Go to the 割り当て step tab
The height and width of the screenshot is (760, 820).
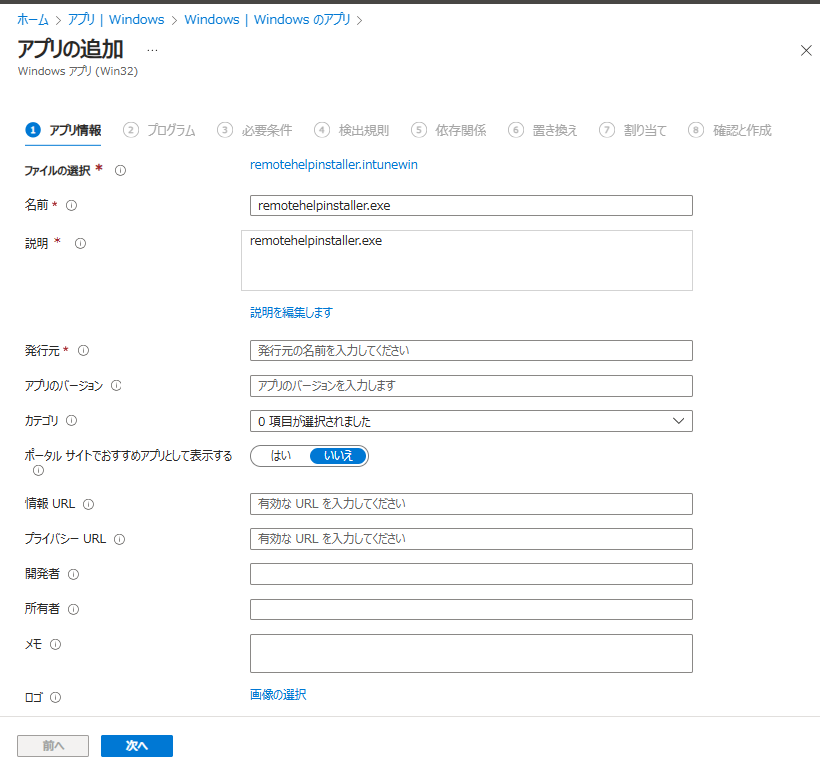pos(633,130)
